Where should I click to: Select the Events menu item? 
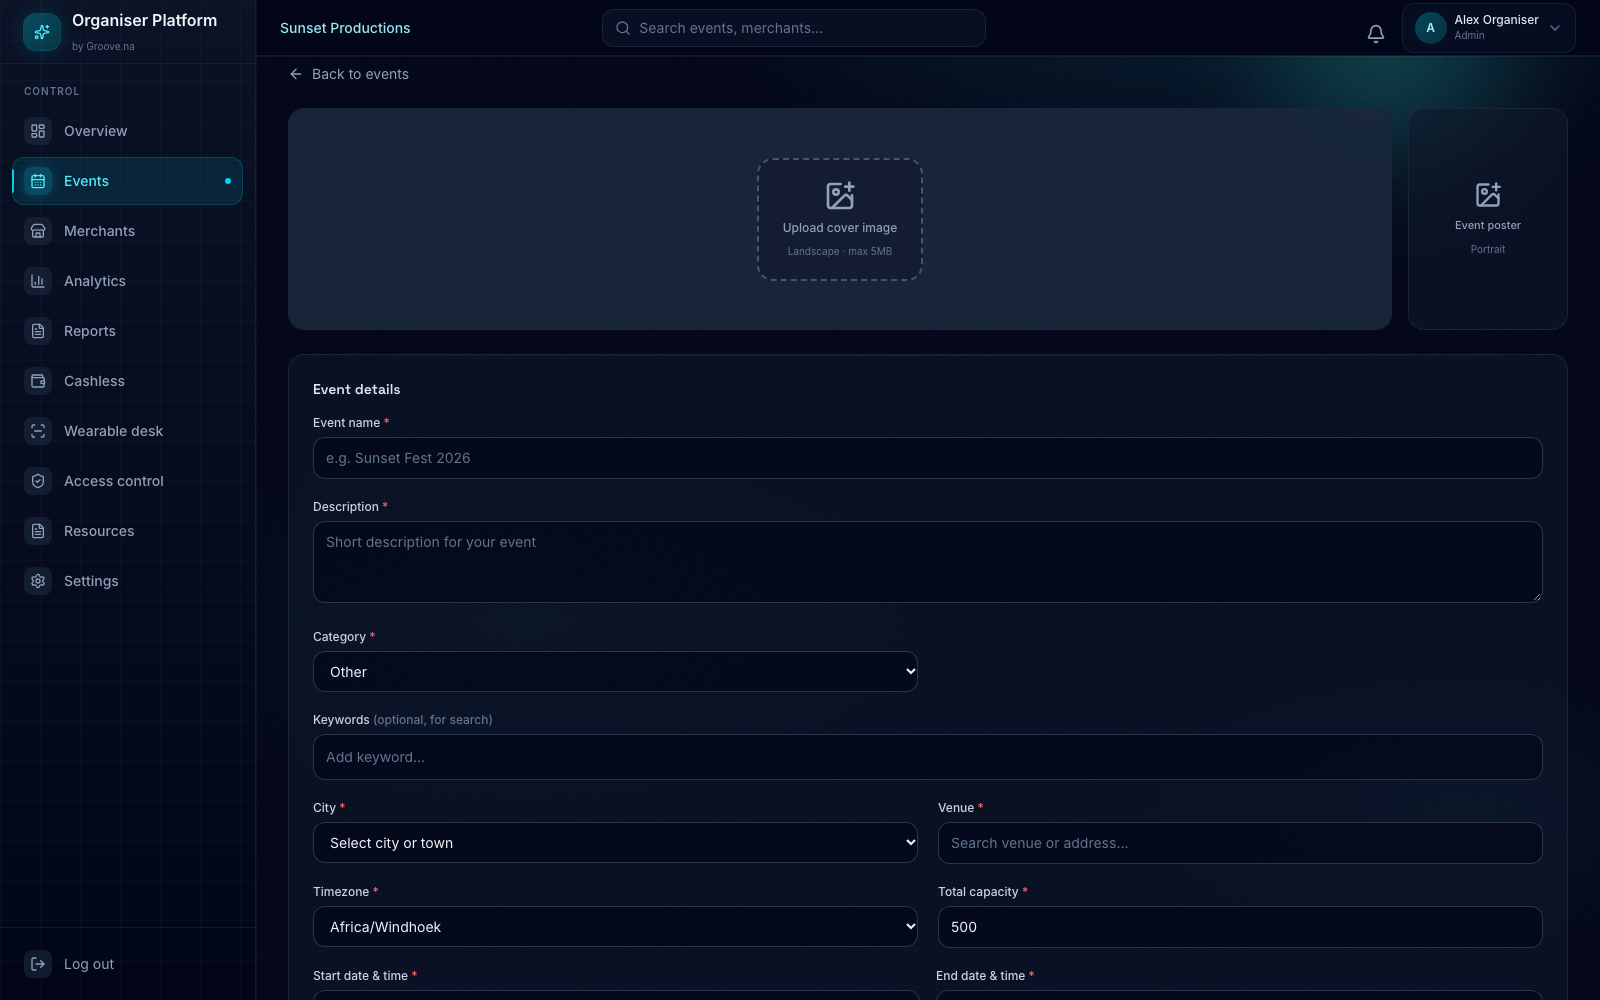[128, 181]
